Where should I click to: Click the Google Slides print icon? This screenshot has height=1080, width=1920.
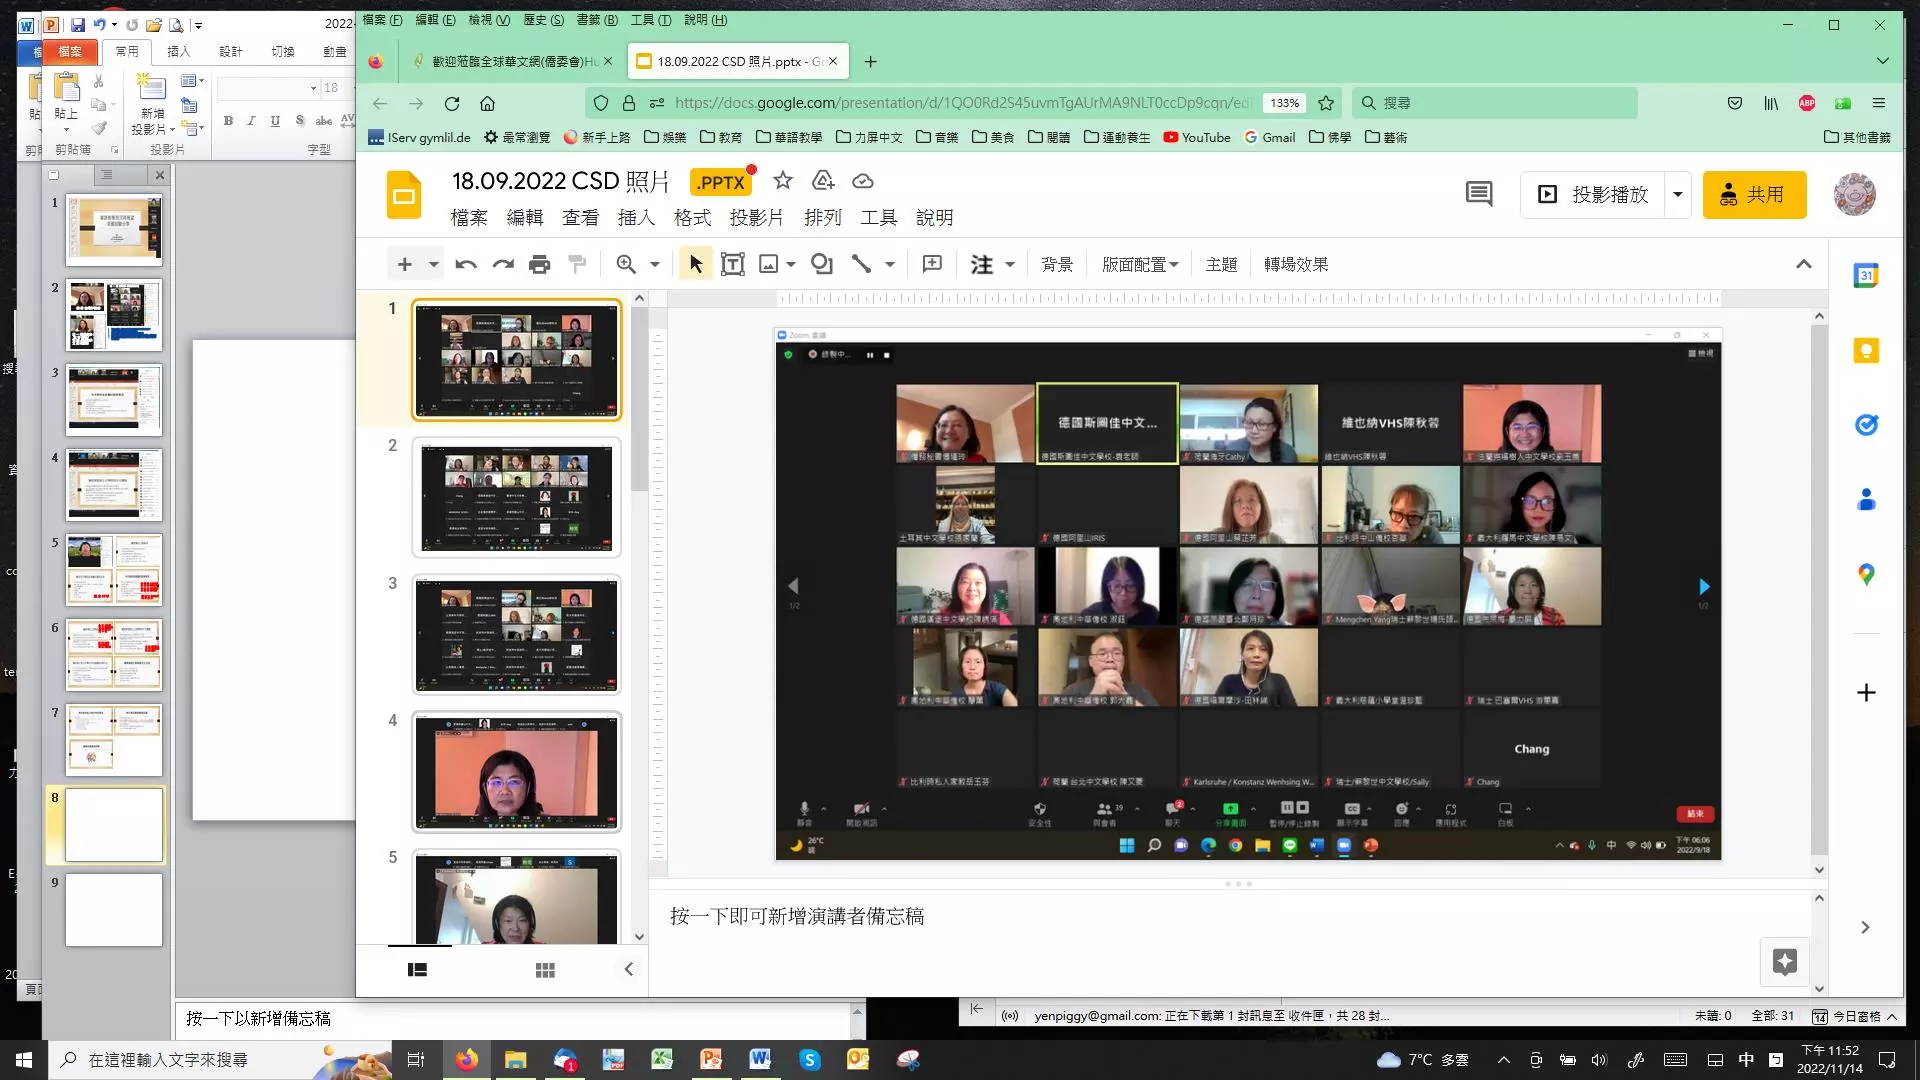point(539,264)
